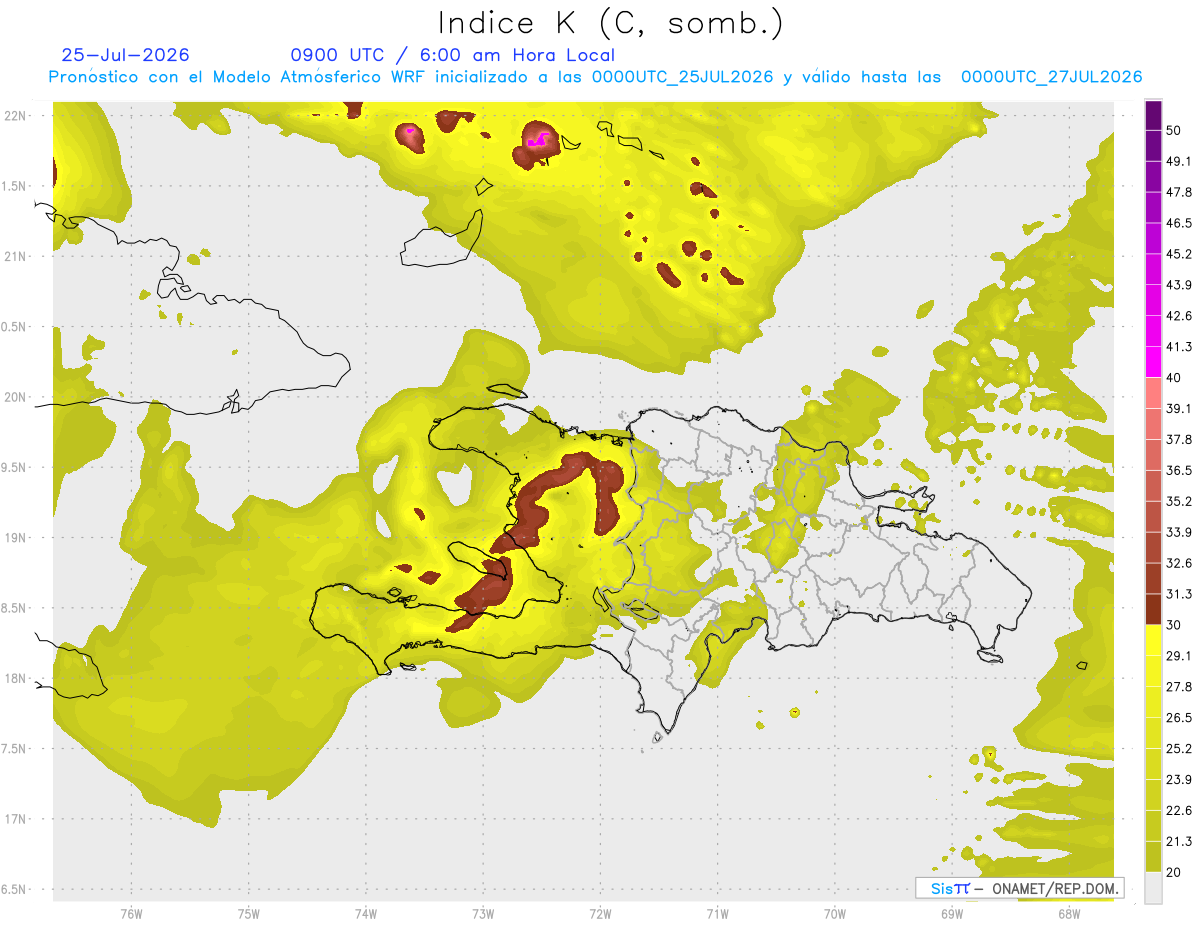Pick the dark purple swatch between 49.1 and 50
1200x927 pixels.
1153,145
